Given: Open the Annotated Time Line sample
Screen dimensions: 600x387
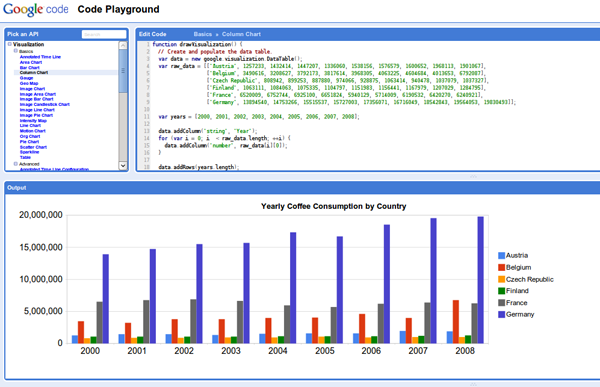Looking at the screenshot, I should pos(40,57).
